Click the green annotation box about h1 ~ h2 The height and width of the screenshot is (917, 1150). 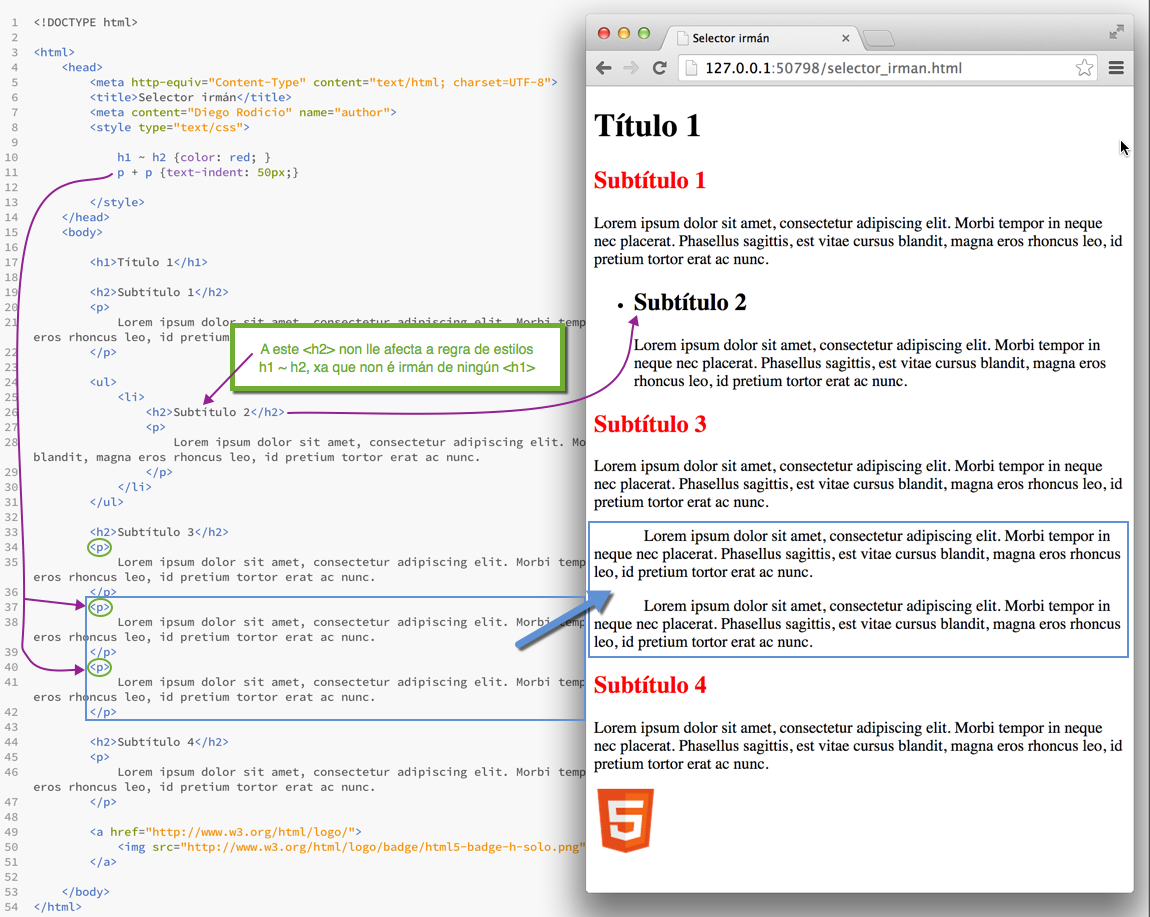398,358
